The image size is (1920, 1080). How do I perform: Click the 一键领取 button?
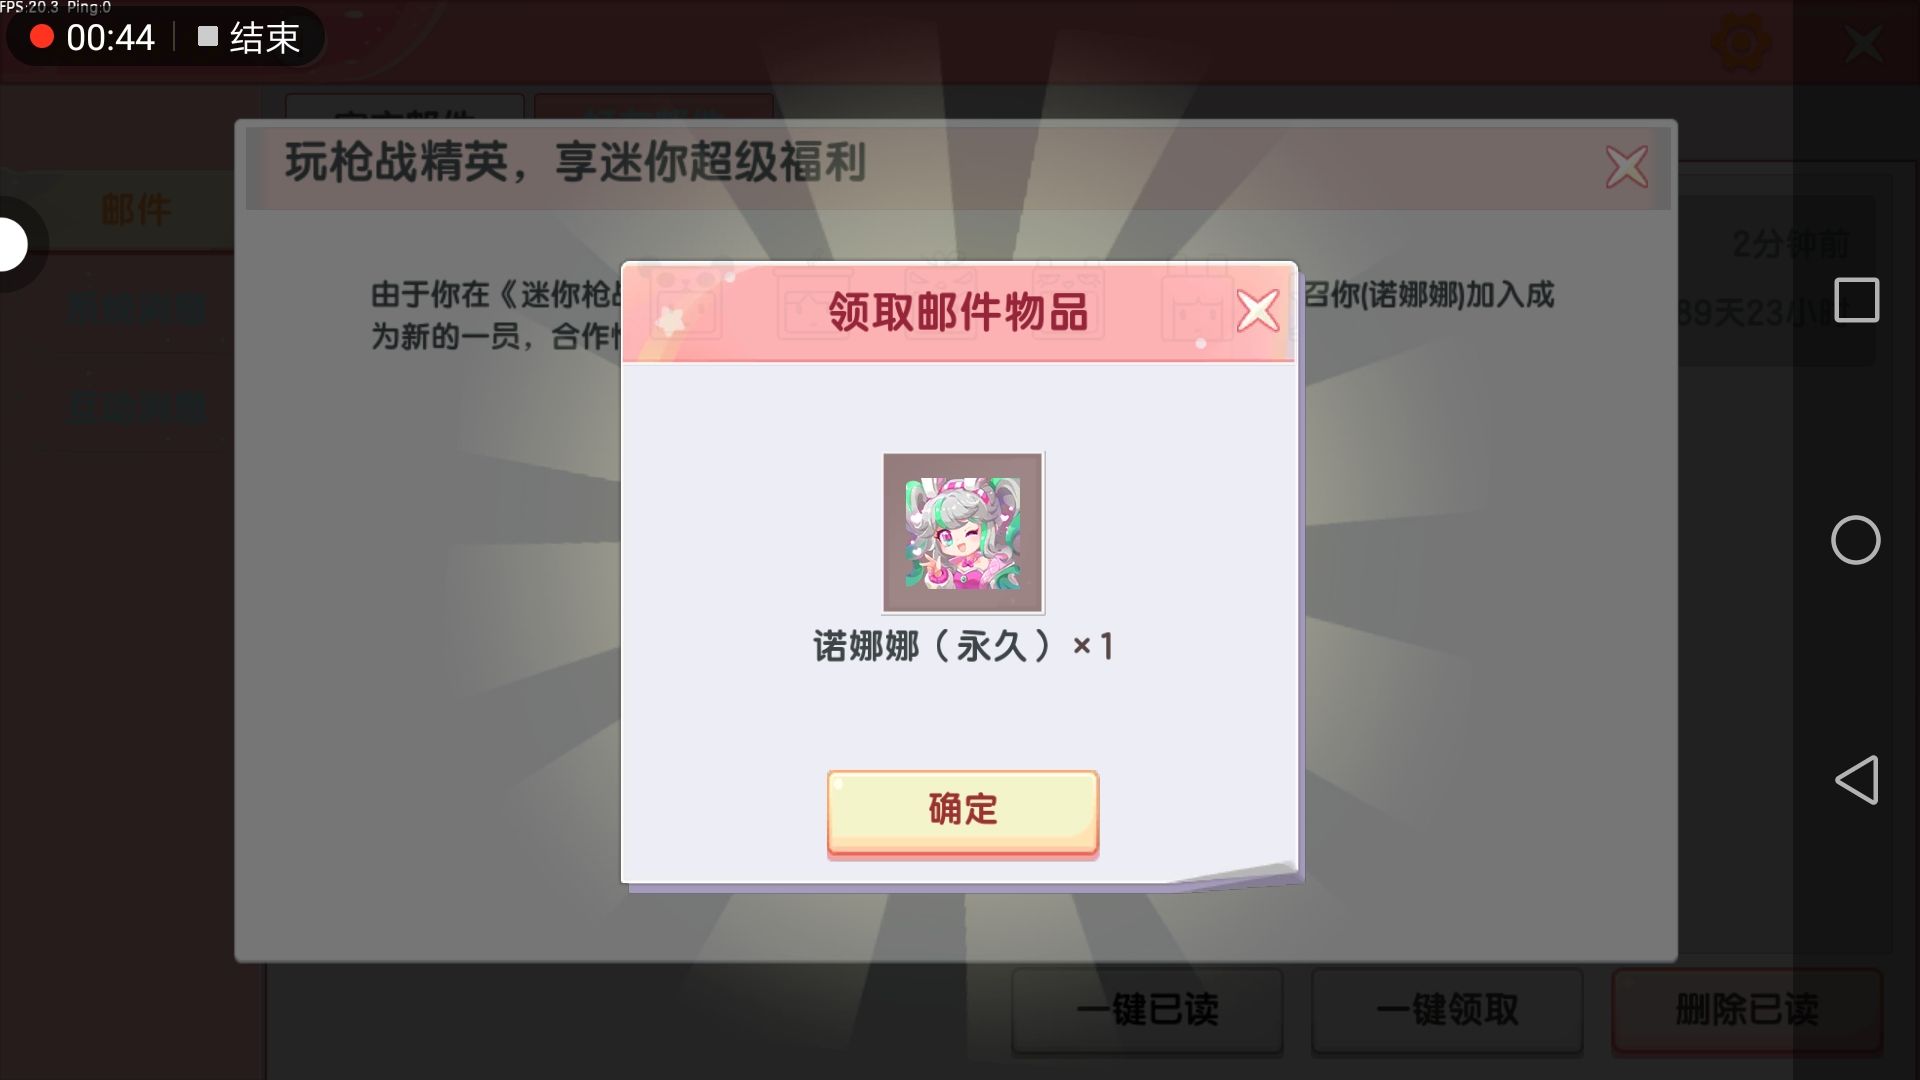[x=1447, y=1010]
